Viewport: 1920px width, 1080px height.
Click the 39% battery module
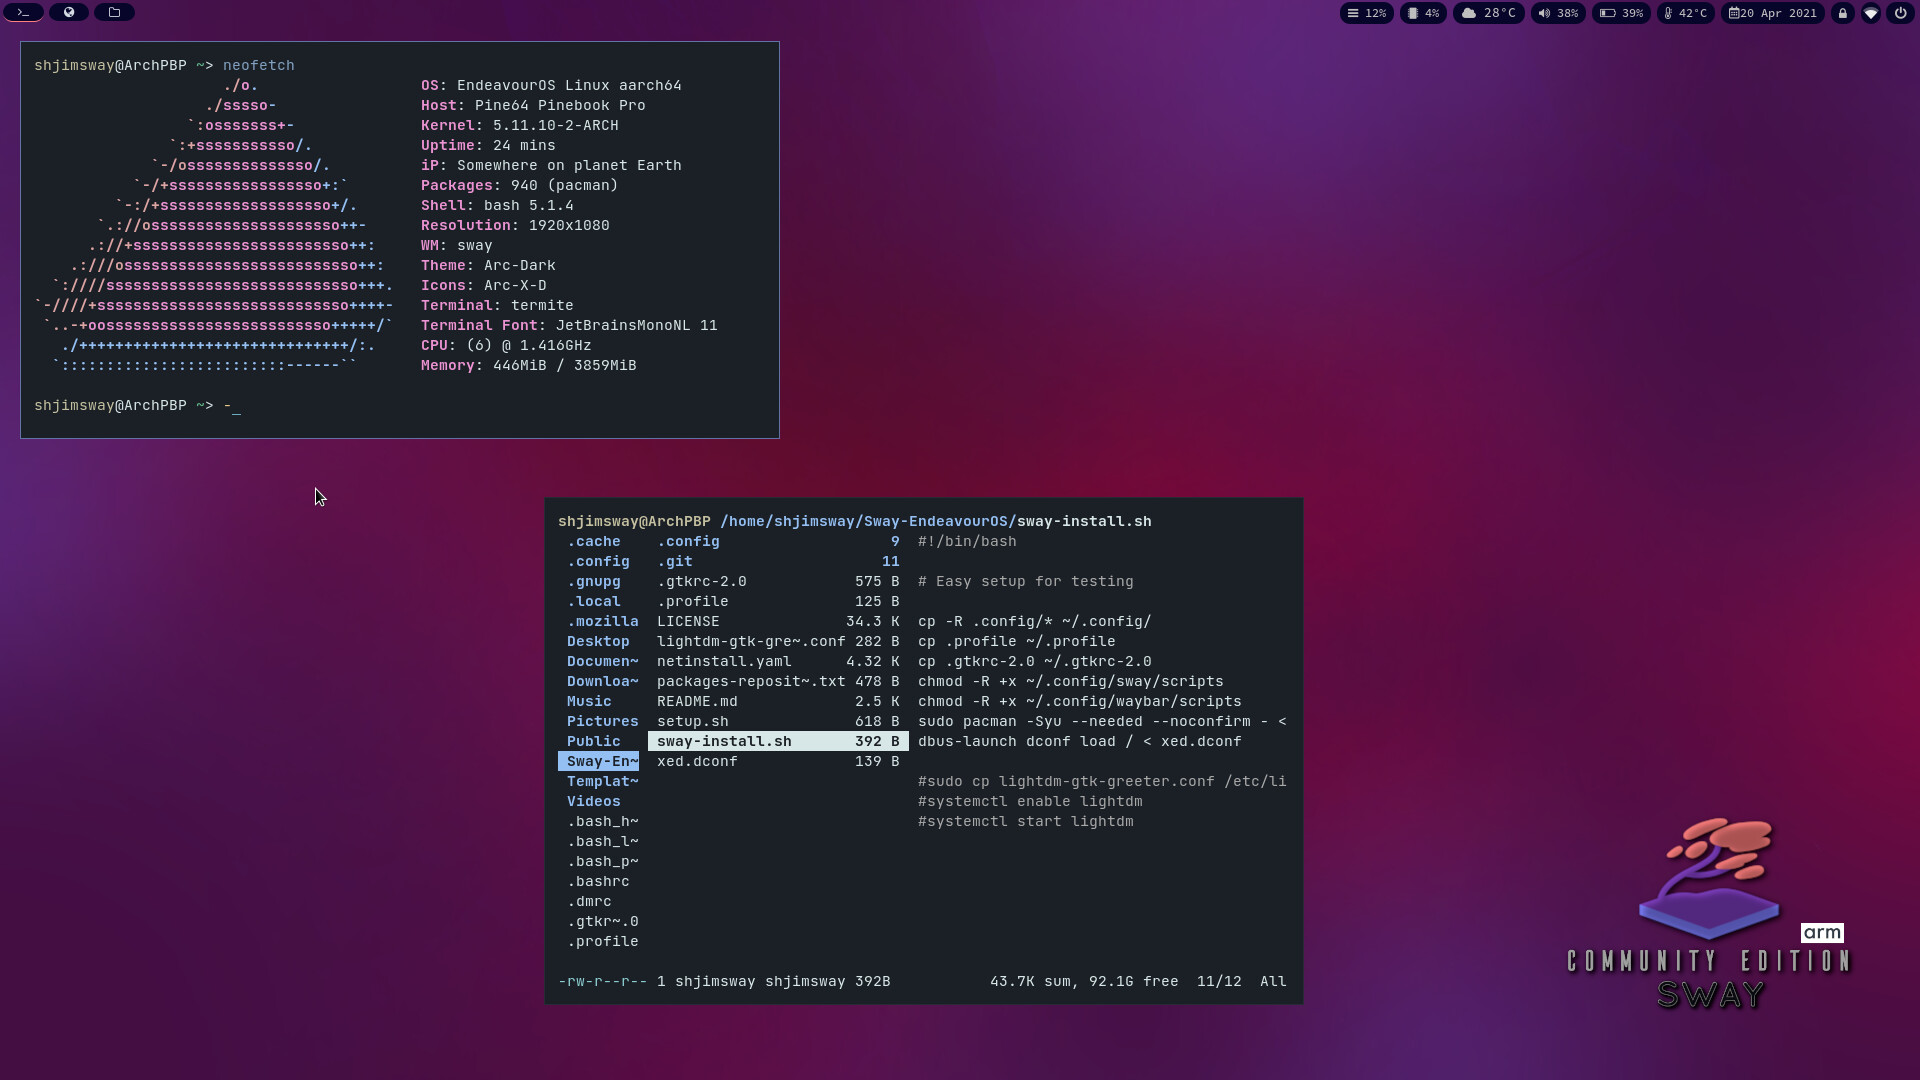click(1621, 13)
